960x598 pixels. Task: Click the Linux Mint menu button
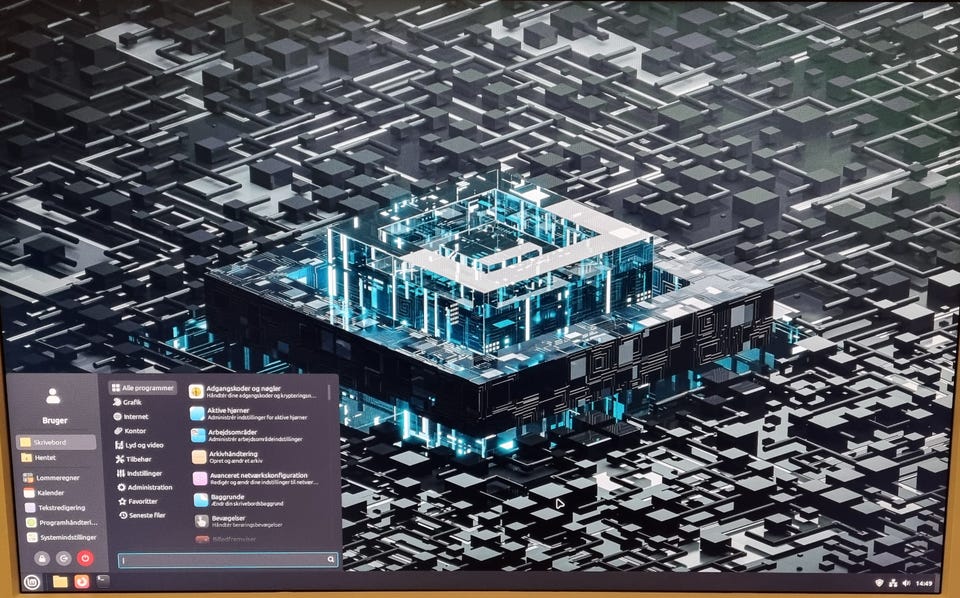click(x=32, y=581)
